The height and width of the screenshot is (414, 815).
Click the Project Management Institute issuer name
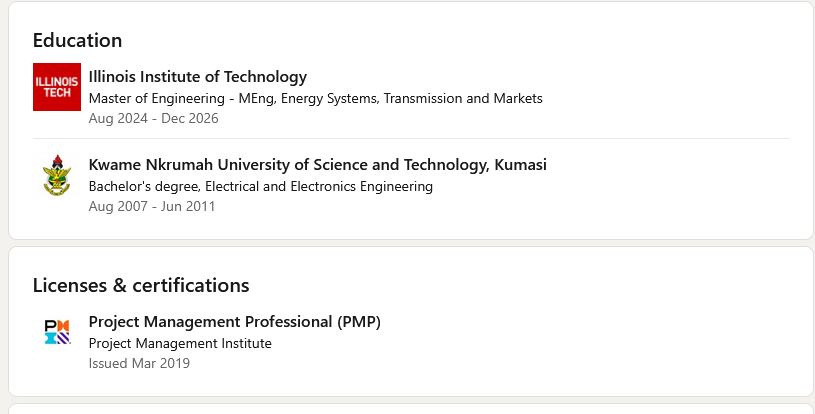point(180,343)
